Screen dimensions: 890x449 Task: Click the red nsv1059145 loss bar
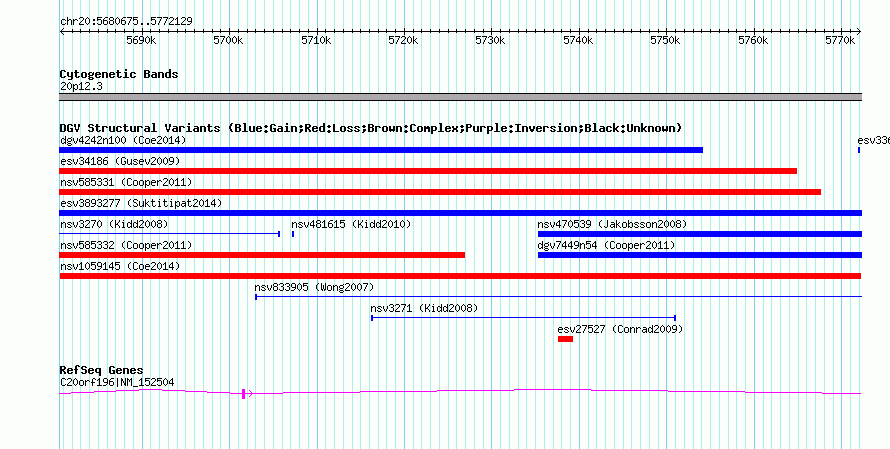tap(460, 276)
